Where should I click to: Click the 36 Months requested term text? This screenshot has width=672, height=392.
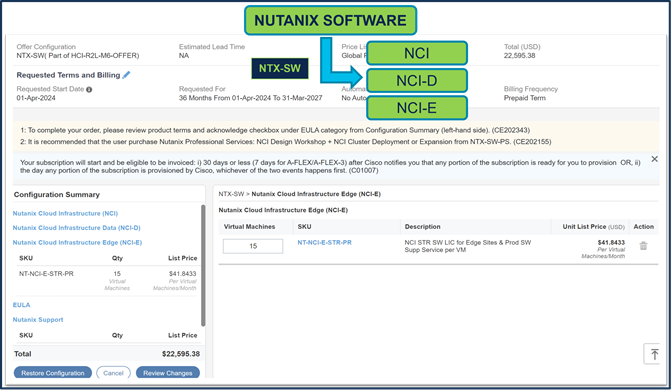pos(250,98)
